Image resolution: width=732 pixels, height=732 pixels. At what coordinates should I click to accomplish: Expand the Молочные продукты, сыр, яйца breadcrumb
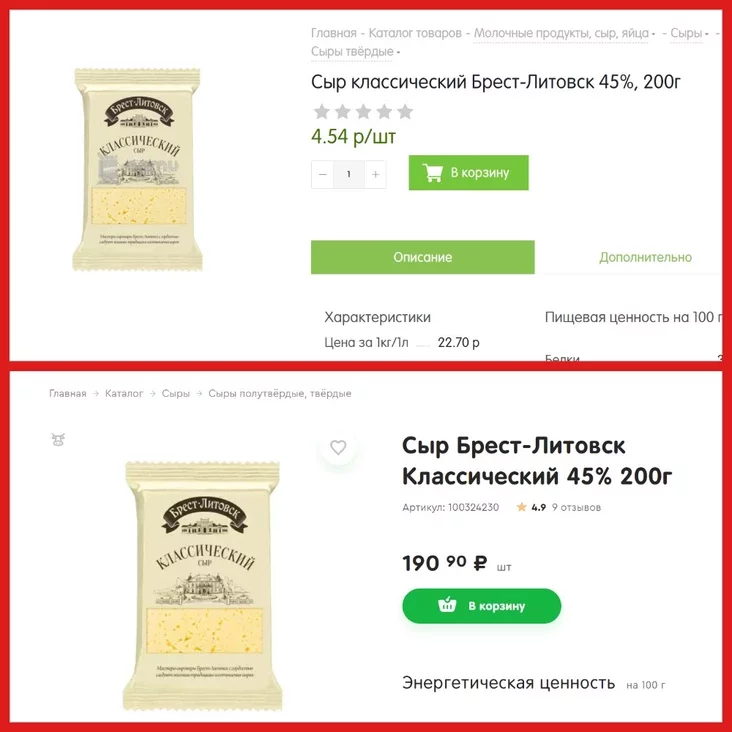[x=564, y=33]
